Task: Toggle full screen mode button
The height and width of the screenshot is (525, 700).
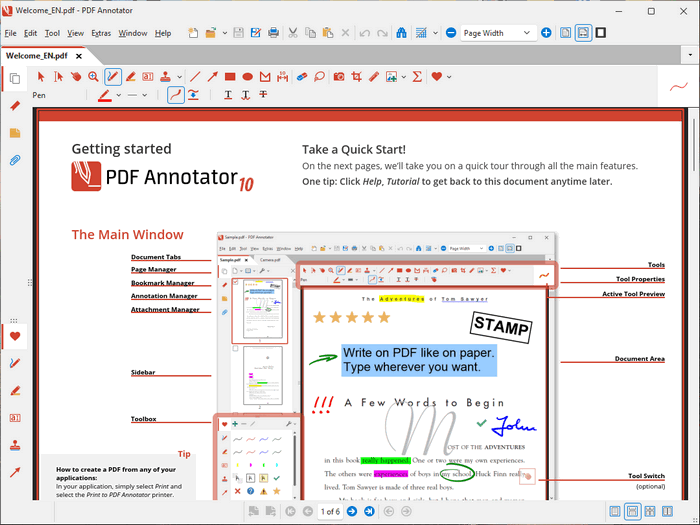Action: 601,33
